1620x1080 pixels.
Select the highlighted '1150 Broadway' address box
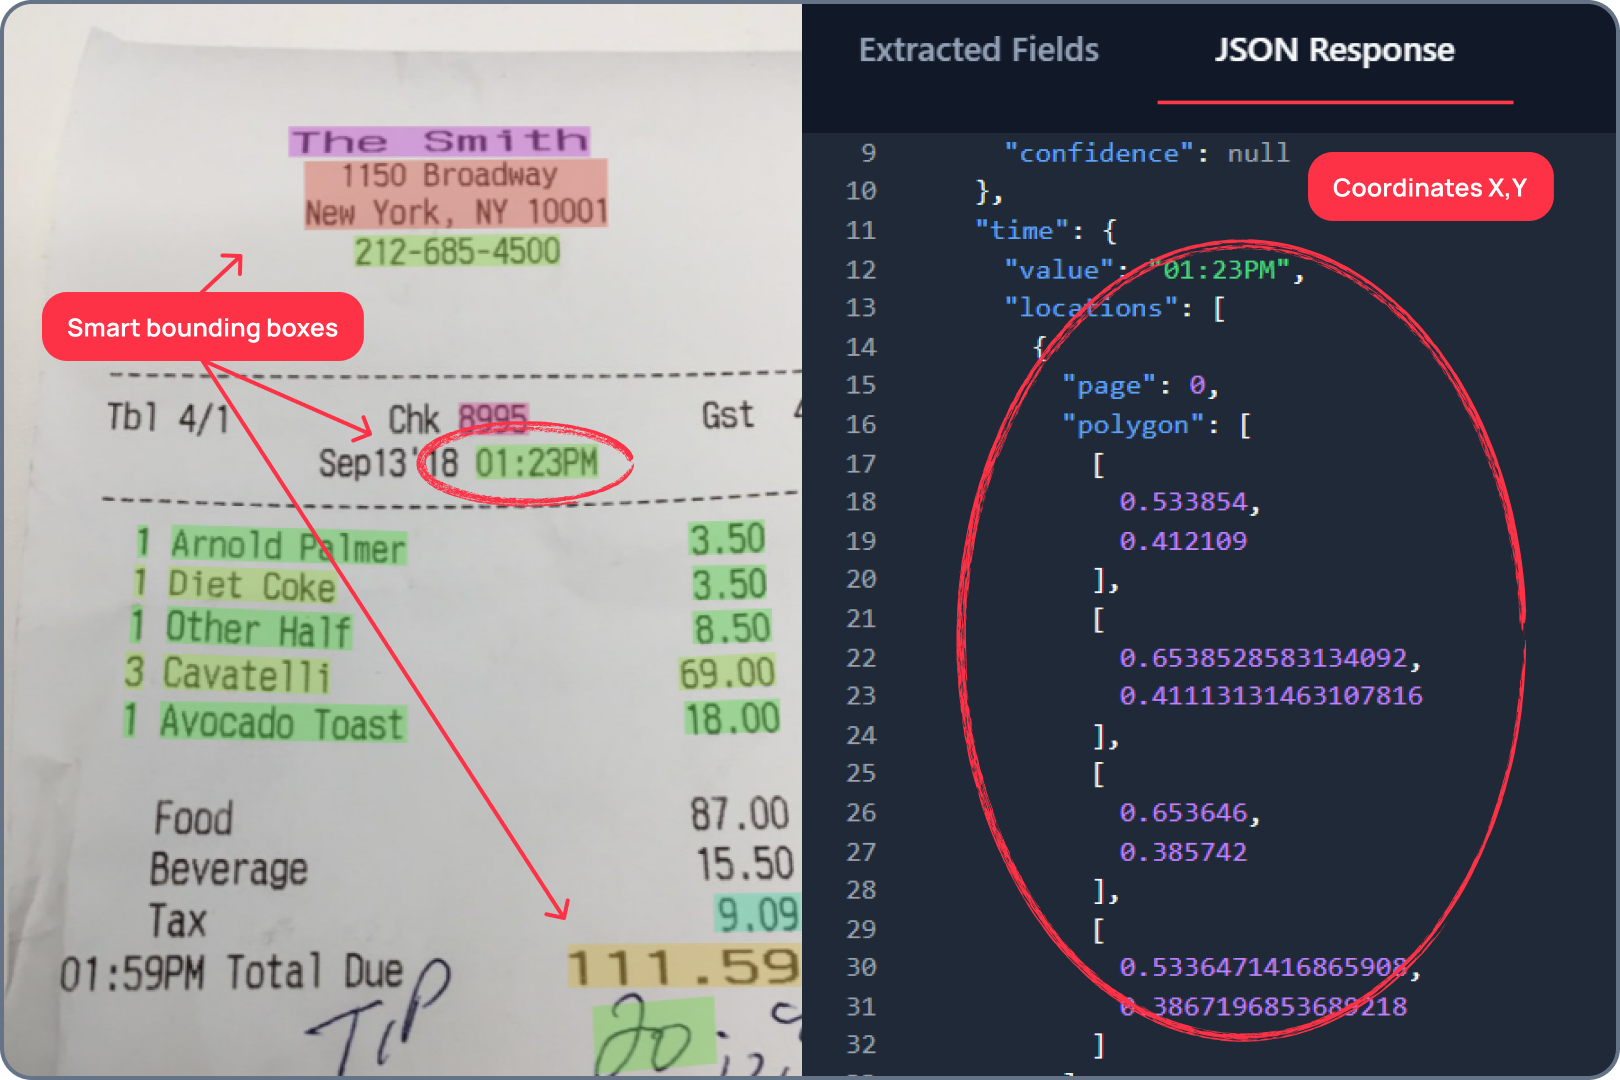(456, 194)
